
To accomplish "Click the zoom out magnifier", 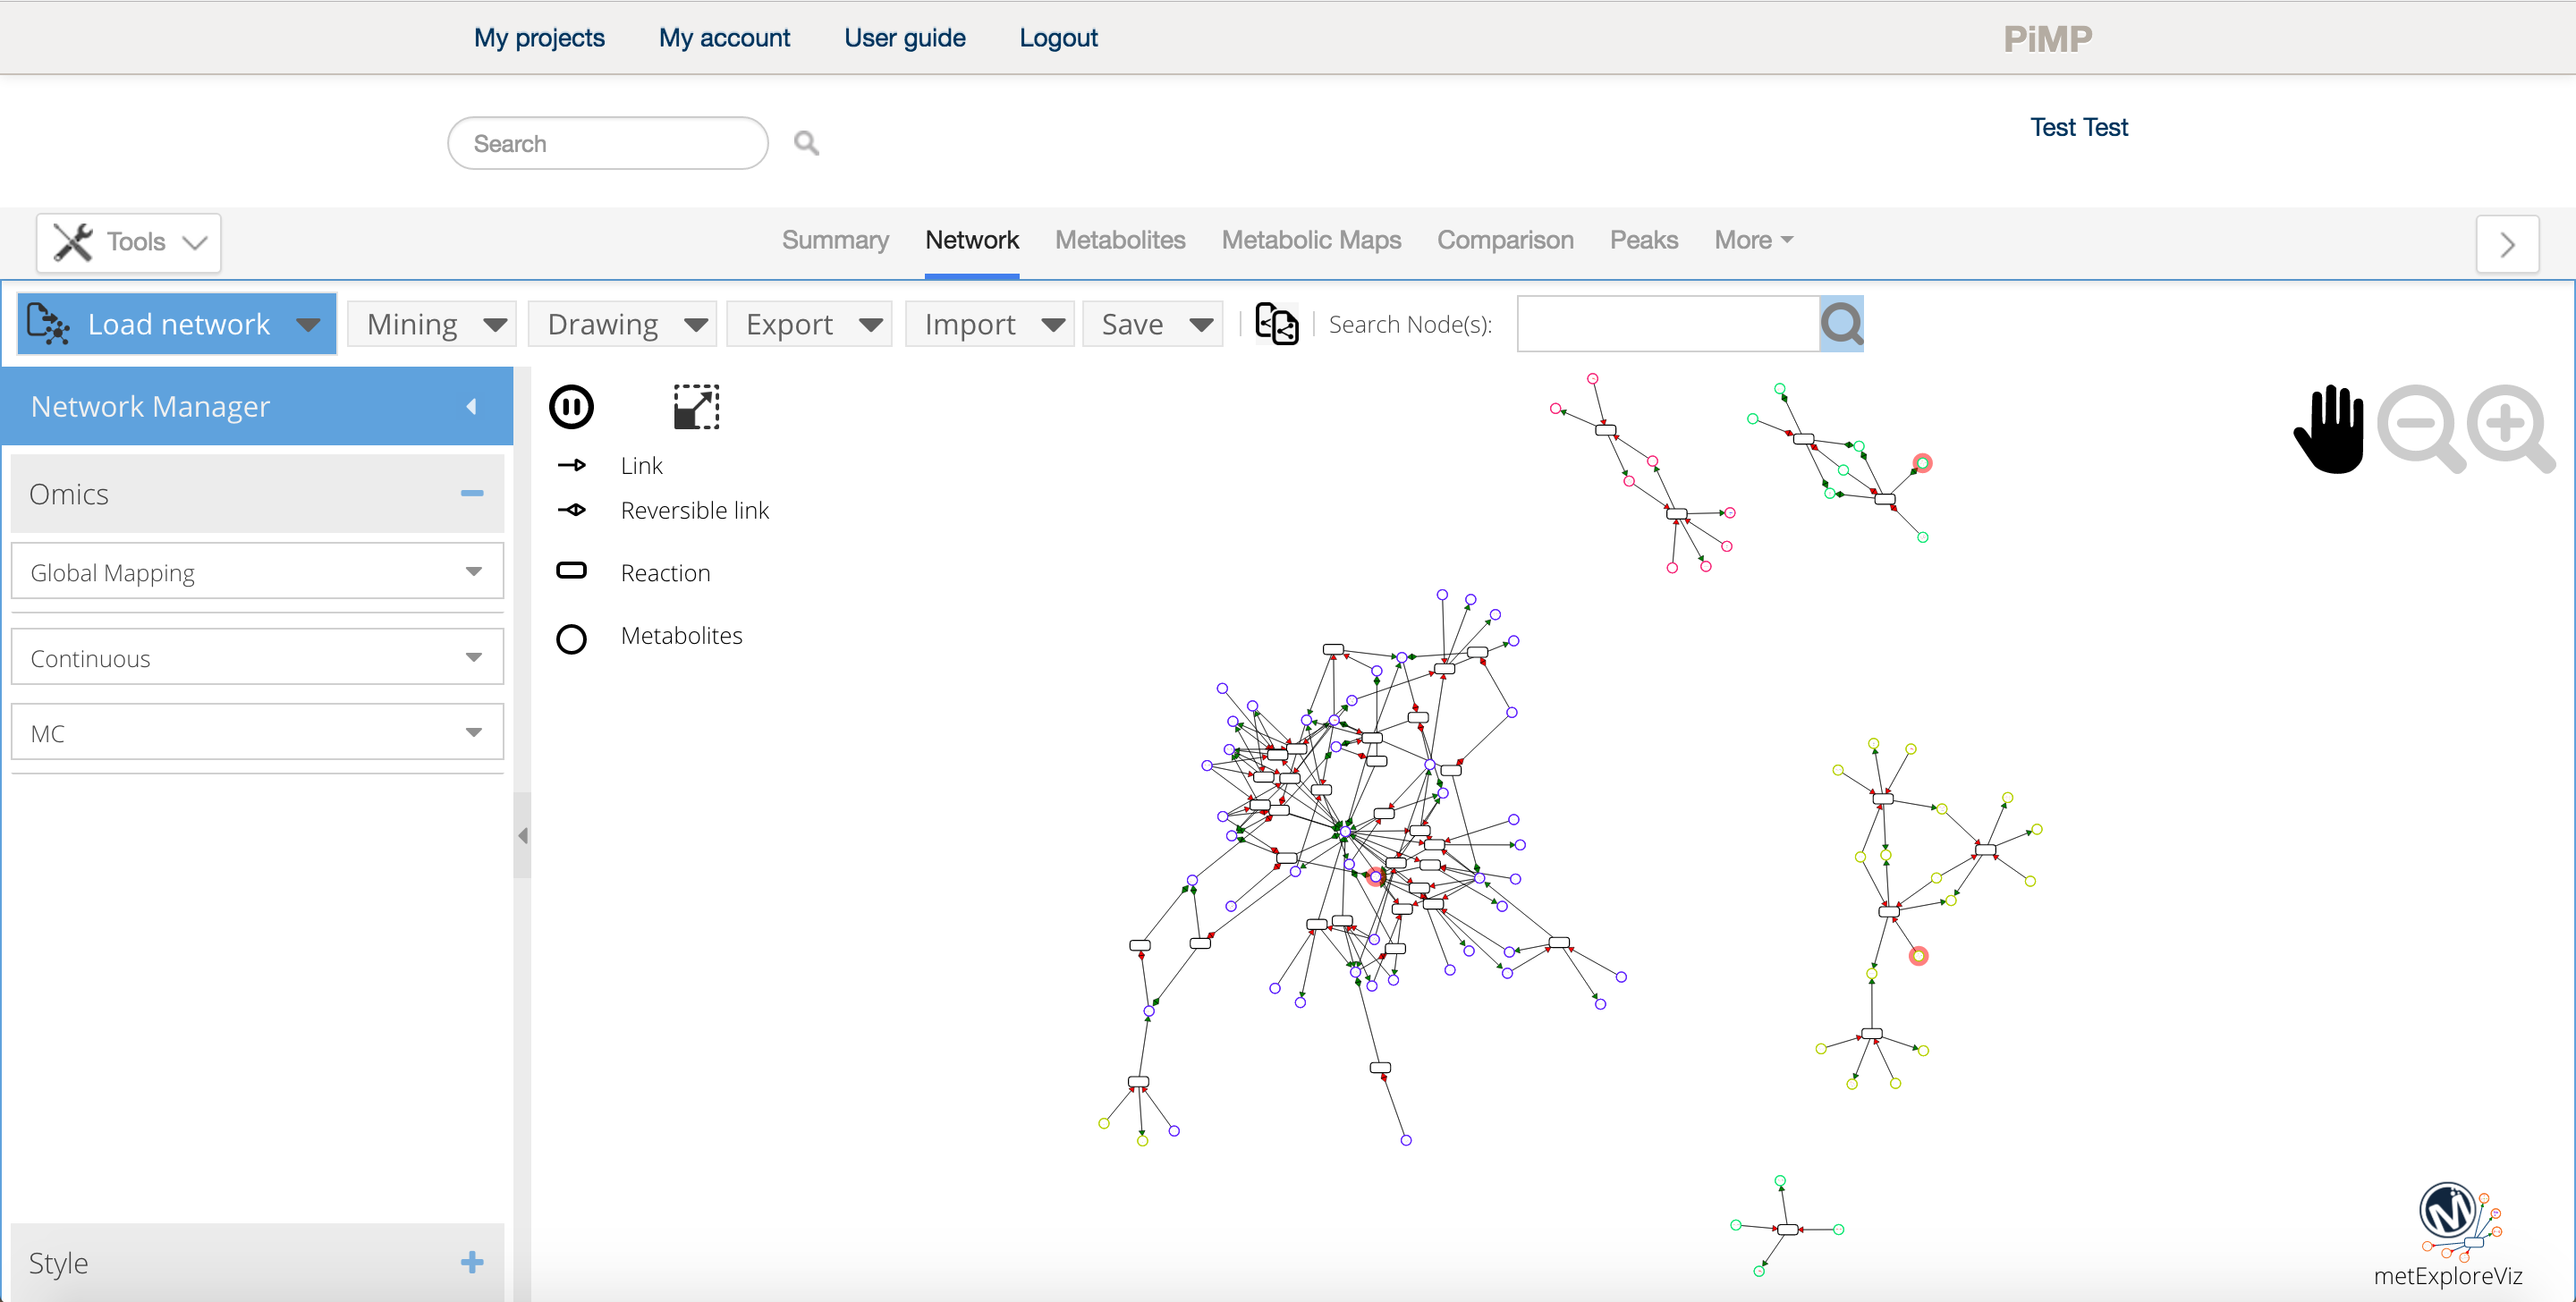I will click(x=2420, y=428).
